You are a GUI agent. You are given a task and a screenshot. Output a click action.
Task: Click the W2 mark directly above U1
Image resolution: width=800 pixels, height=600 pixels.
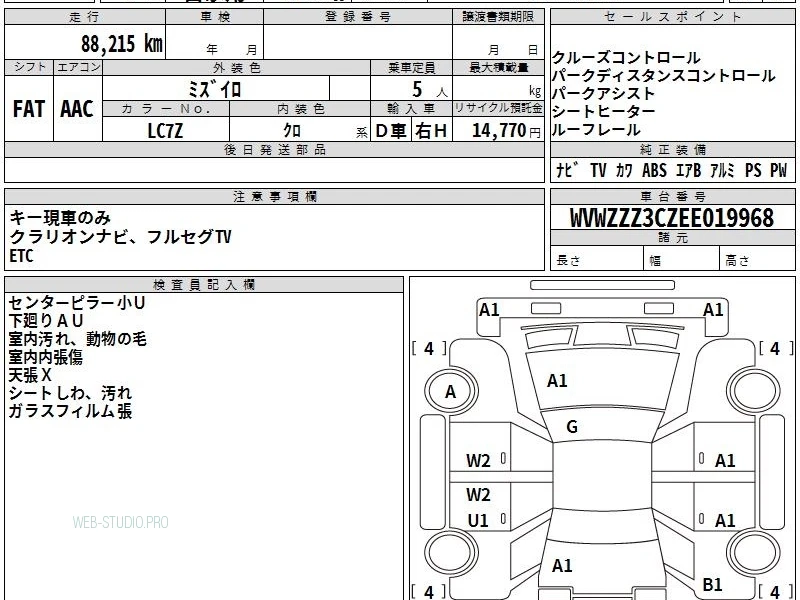coord(478,494)
